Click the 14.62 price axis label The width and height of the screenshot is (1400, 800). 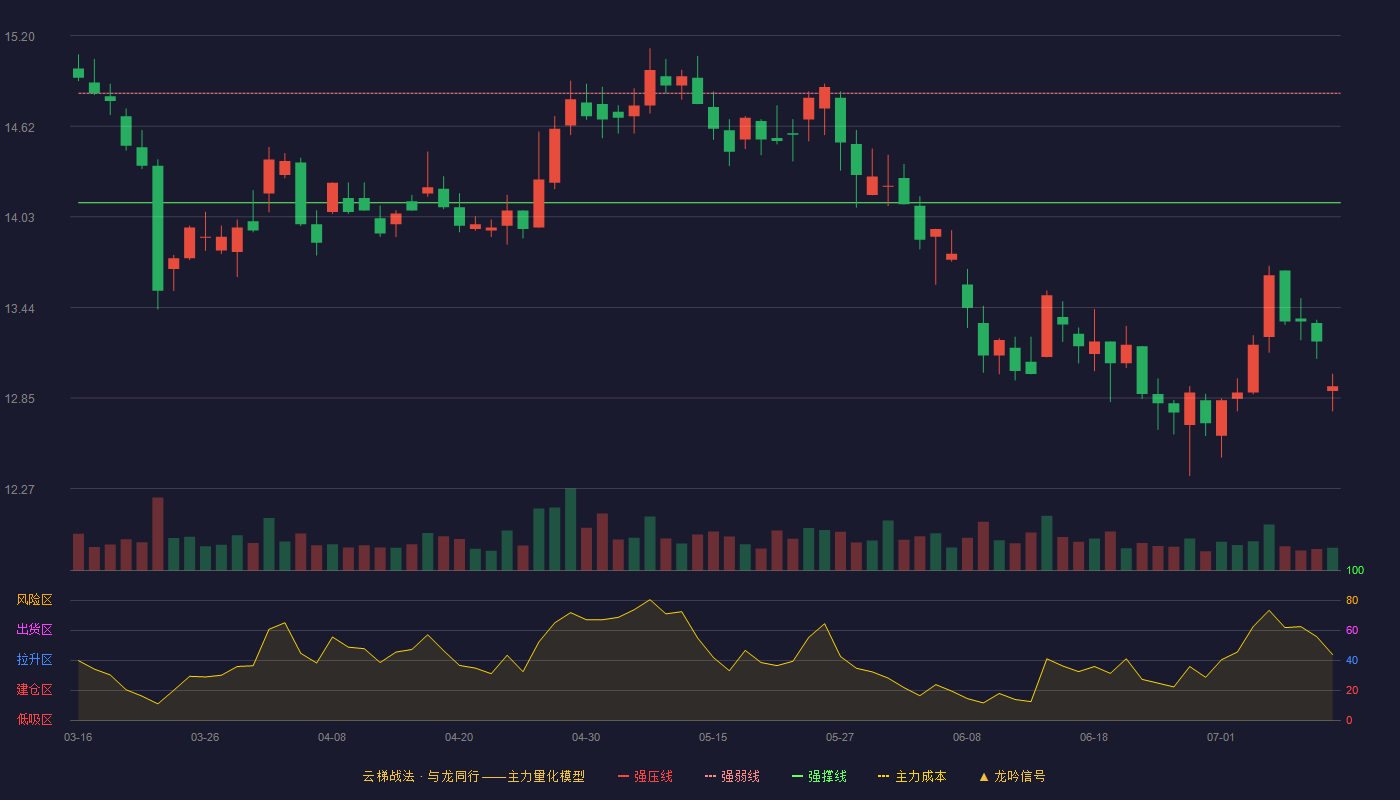coord(19,127)
